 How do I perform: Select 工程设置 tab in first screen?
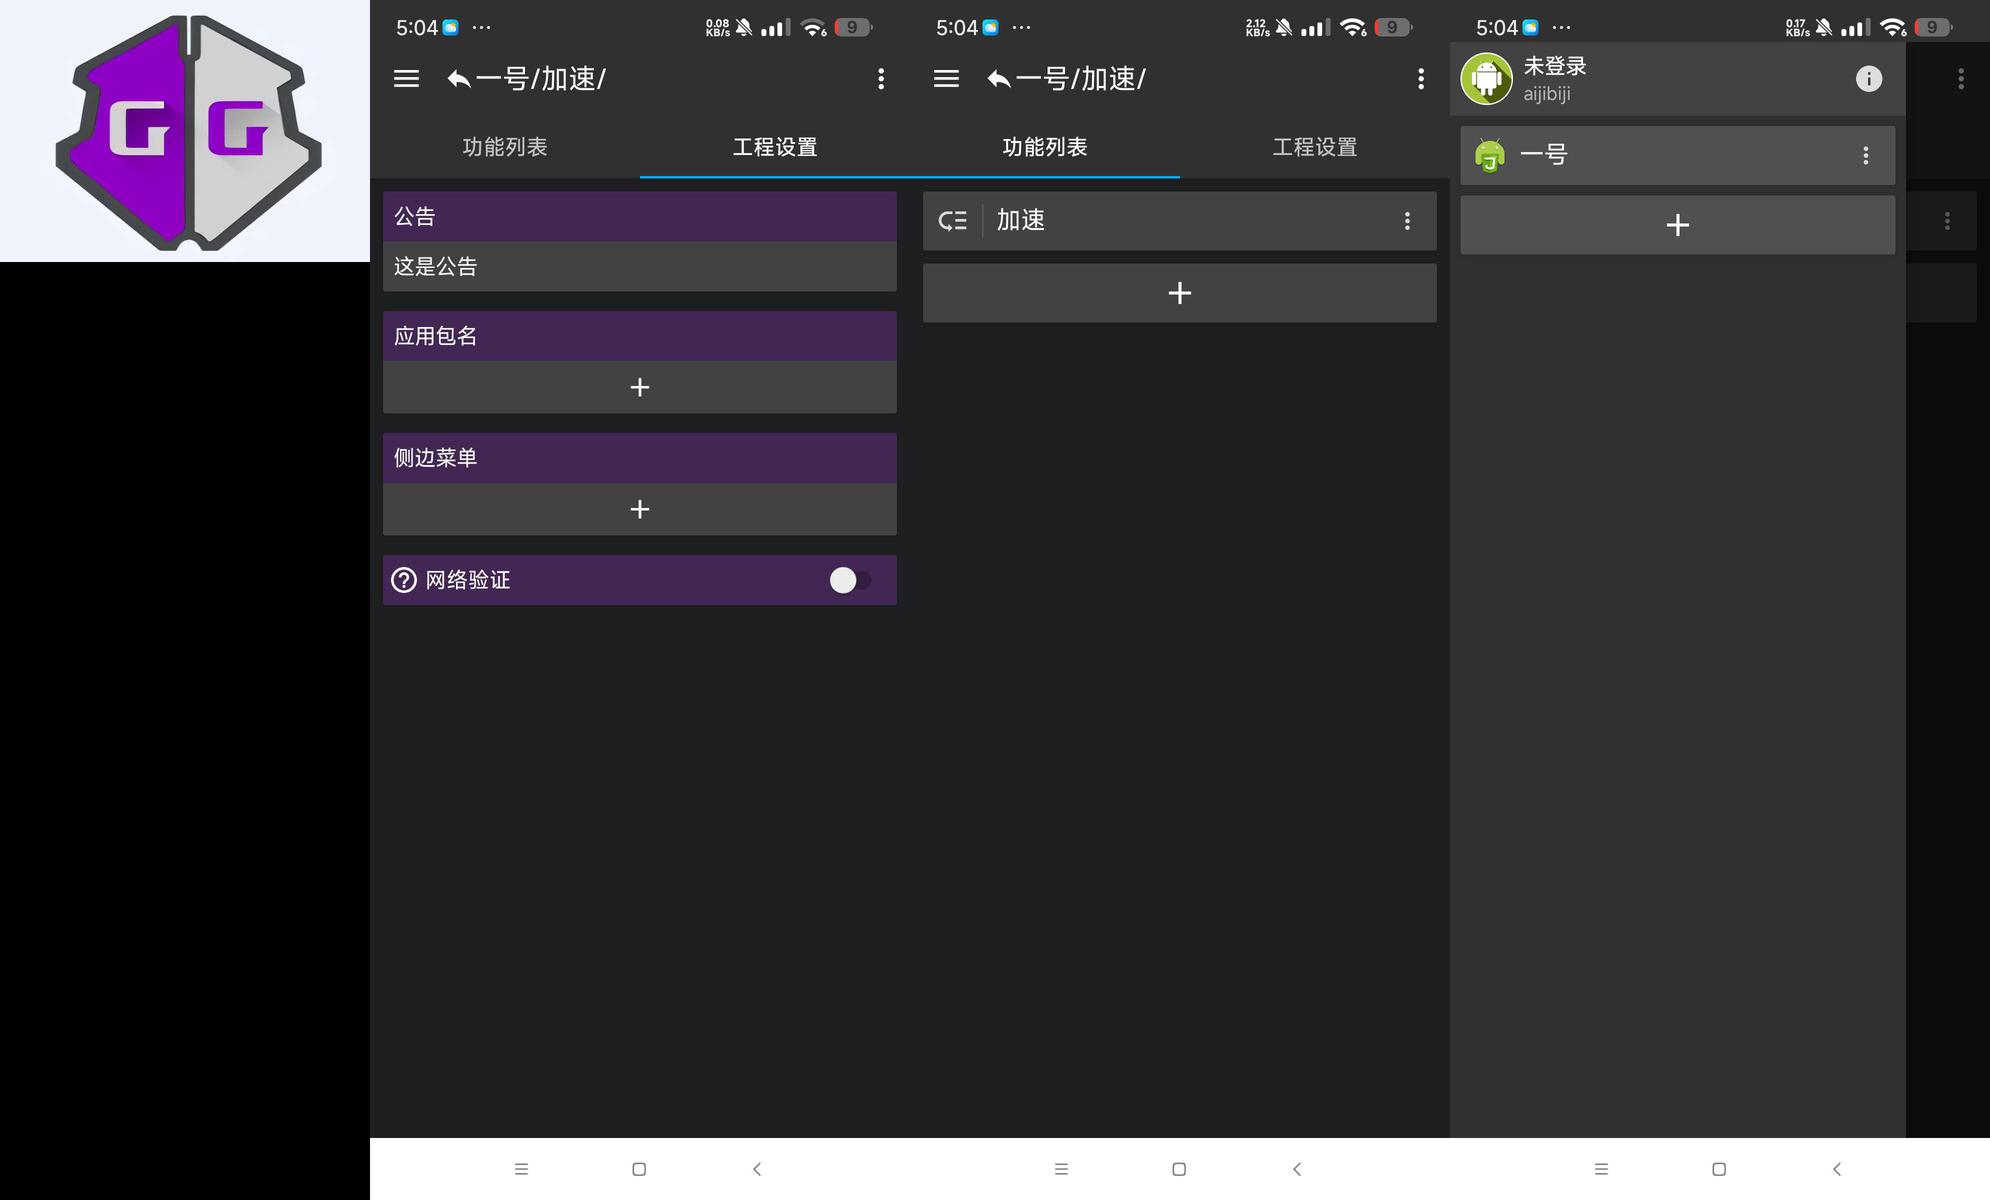775,147
